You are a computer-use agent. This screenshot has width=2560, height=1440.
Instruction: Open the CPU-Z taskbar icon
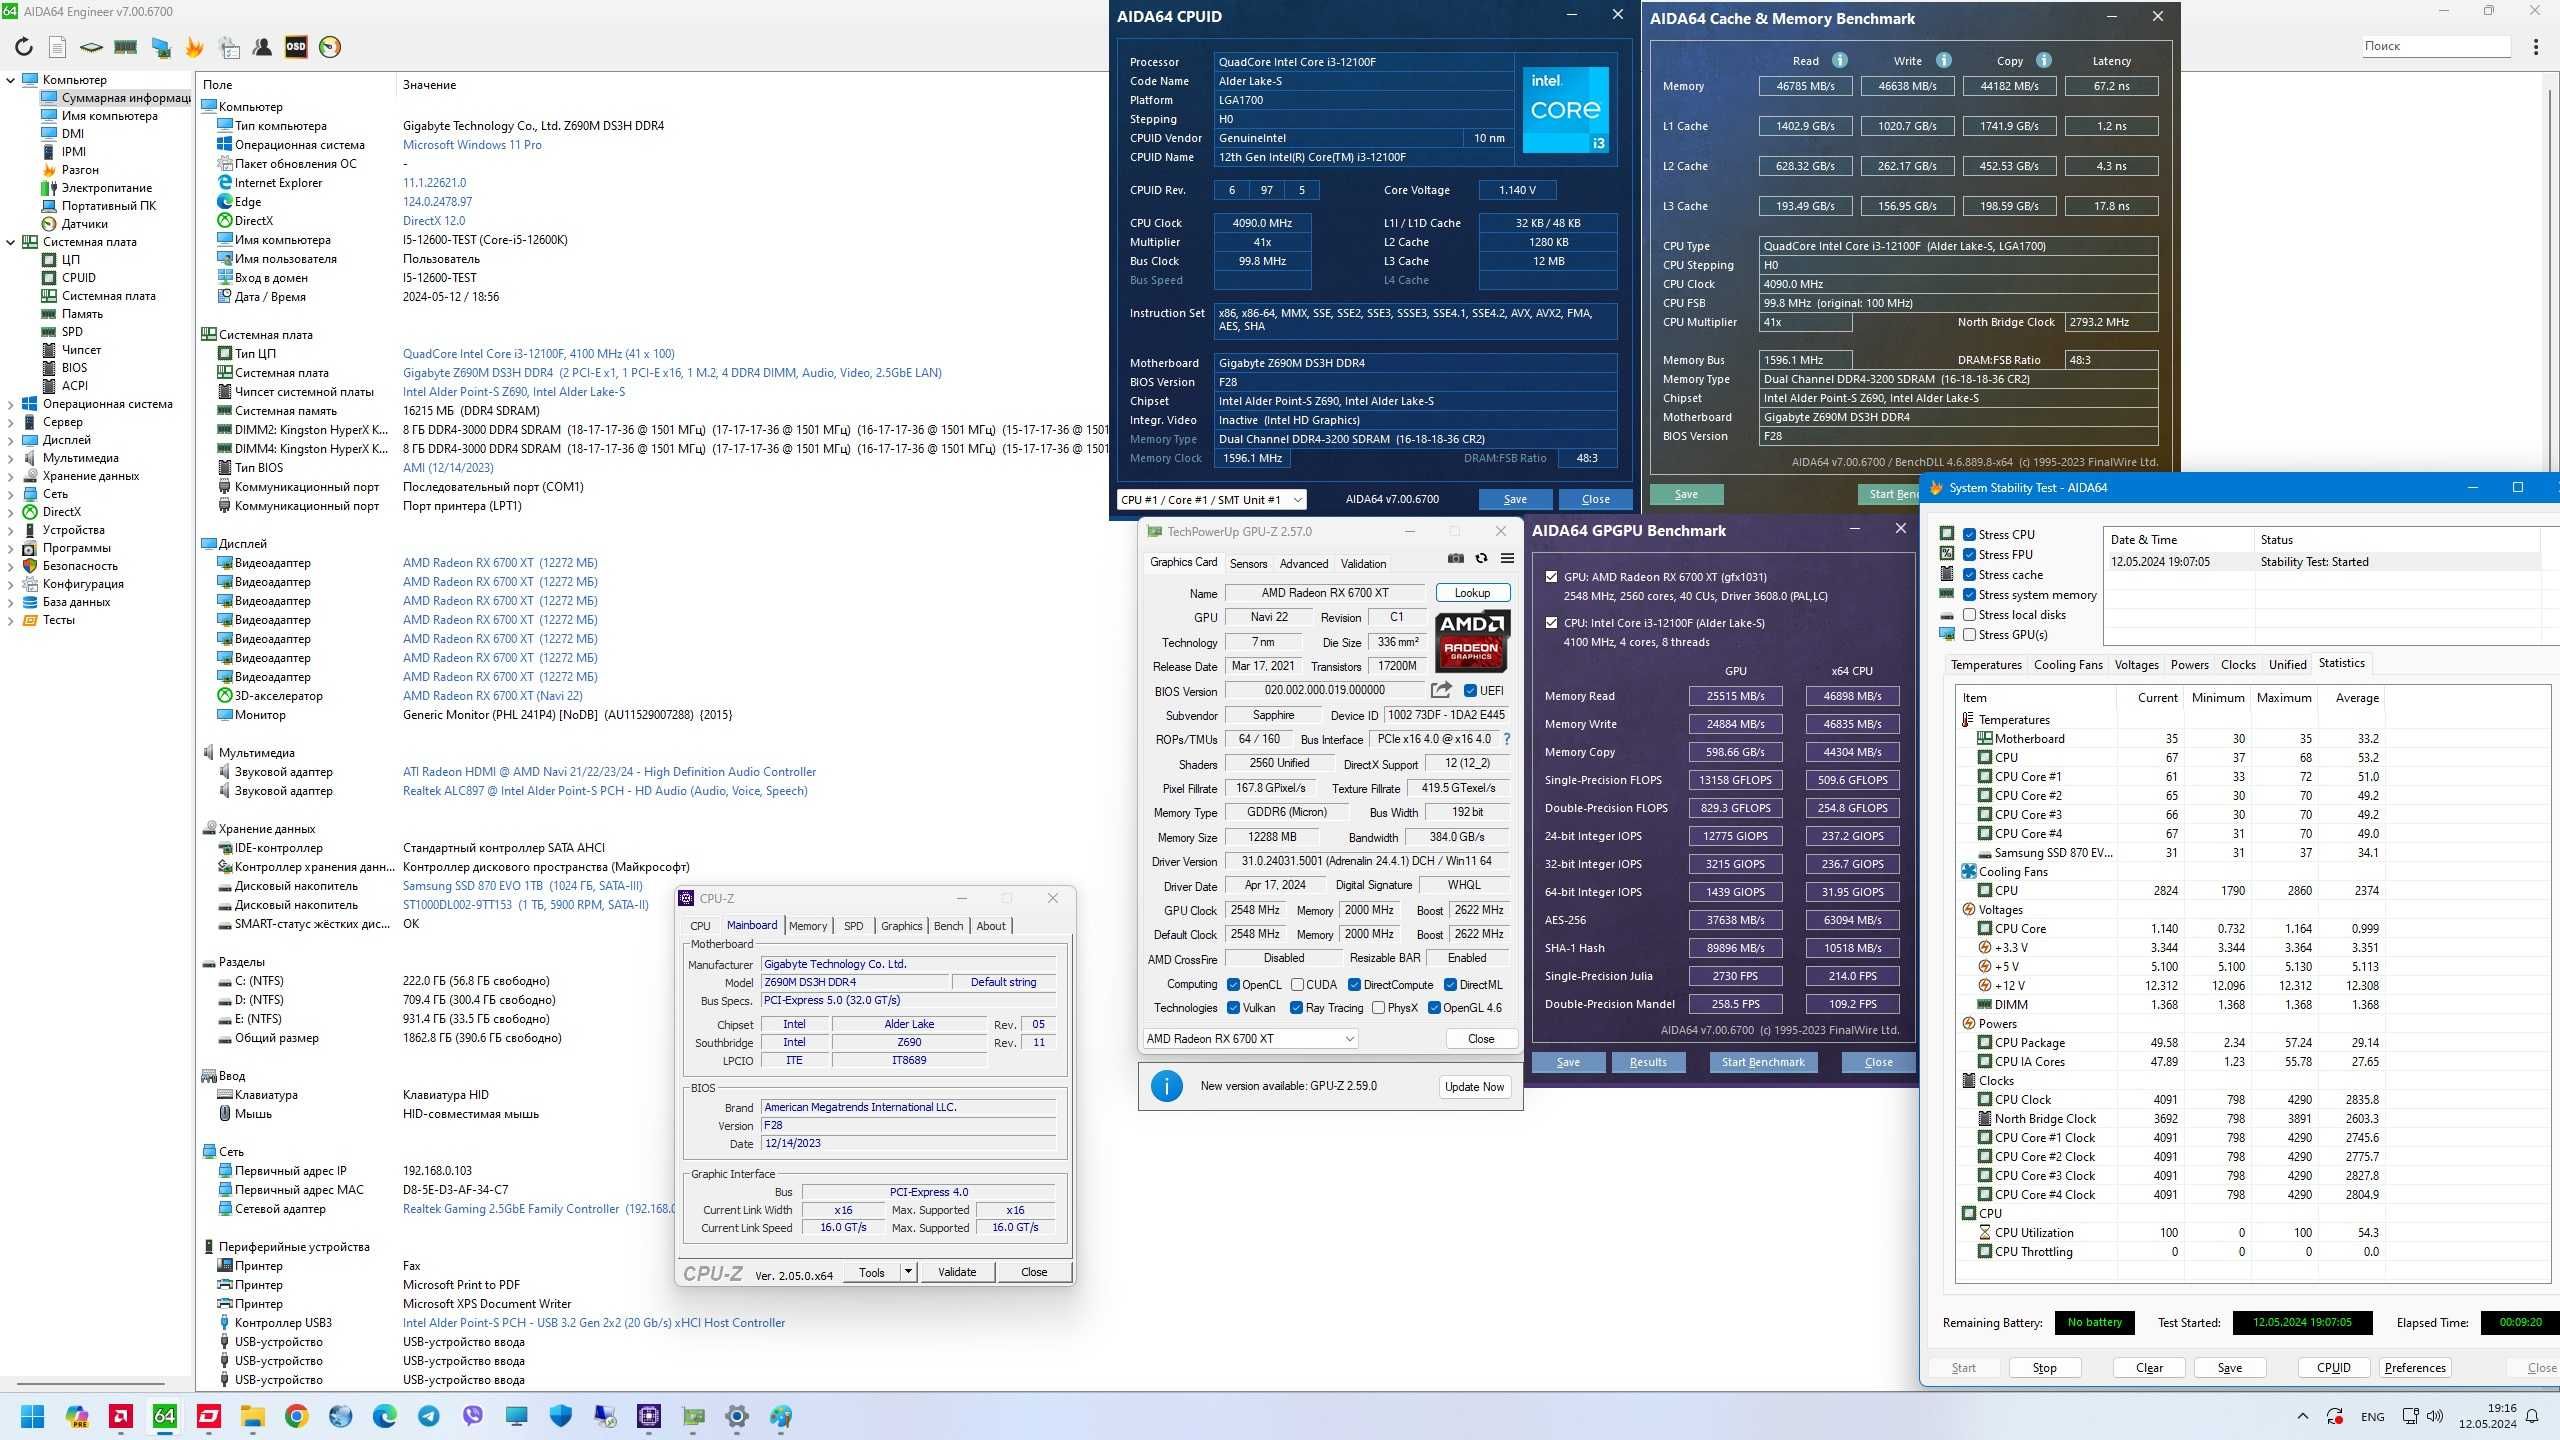(649, 1416)
